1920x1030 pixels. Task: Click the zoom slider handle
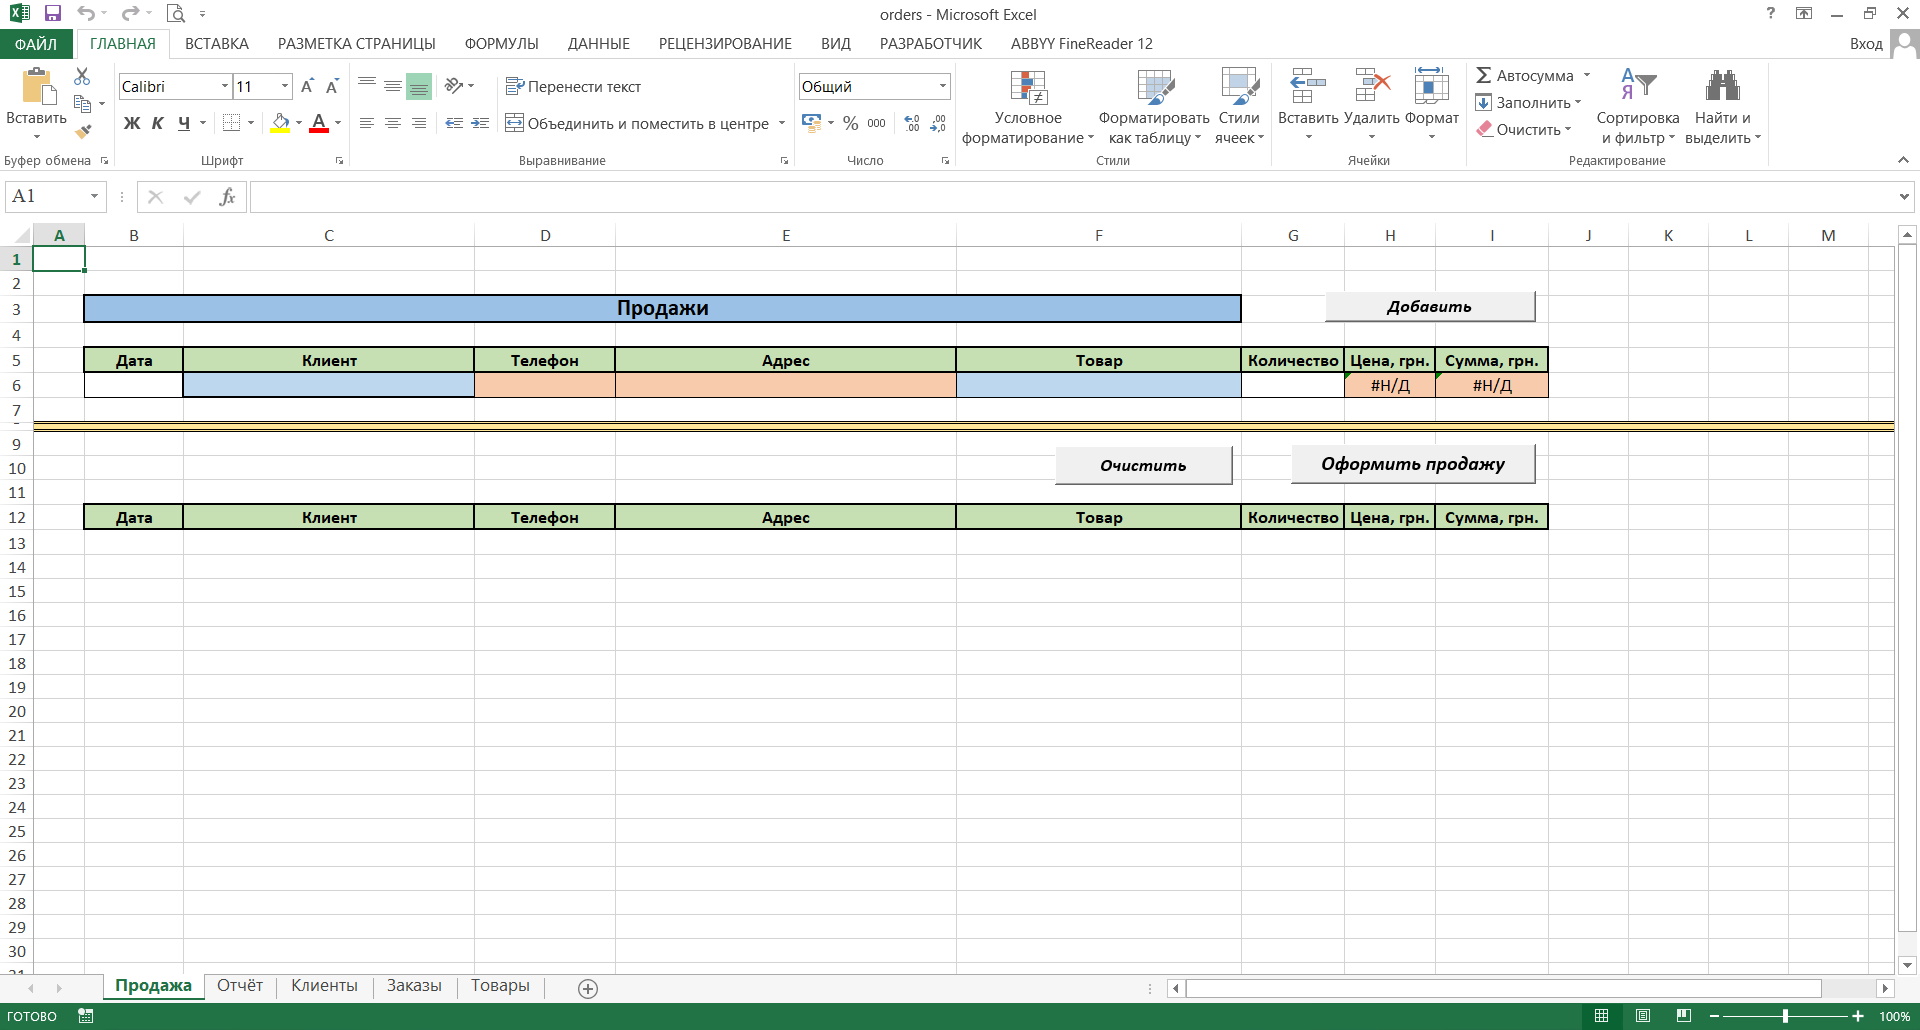click(x=1785, y=1016)
